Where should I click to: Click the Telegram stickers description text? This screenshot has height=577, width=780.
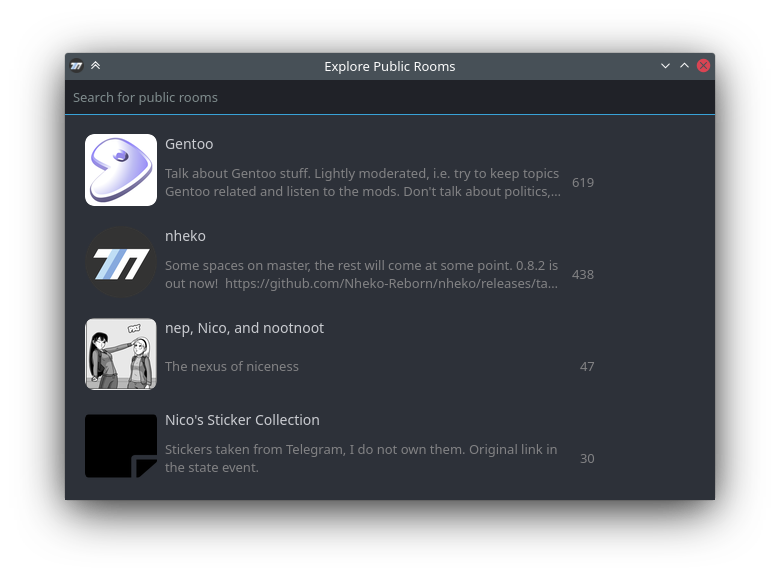361,458
